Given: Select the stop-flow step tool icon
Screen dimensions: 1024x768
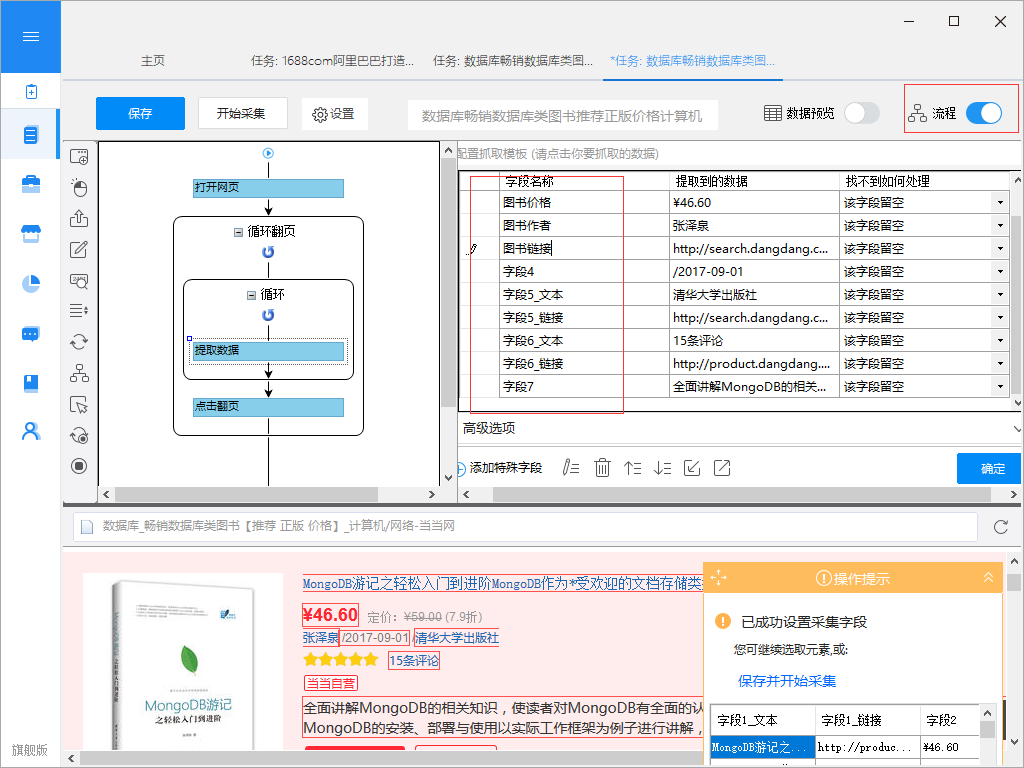Looking at the screenshot, I should pos(79,466).
